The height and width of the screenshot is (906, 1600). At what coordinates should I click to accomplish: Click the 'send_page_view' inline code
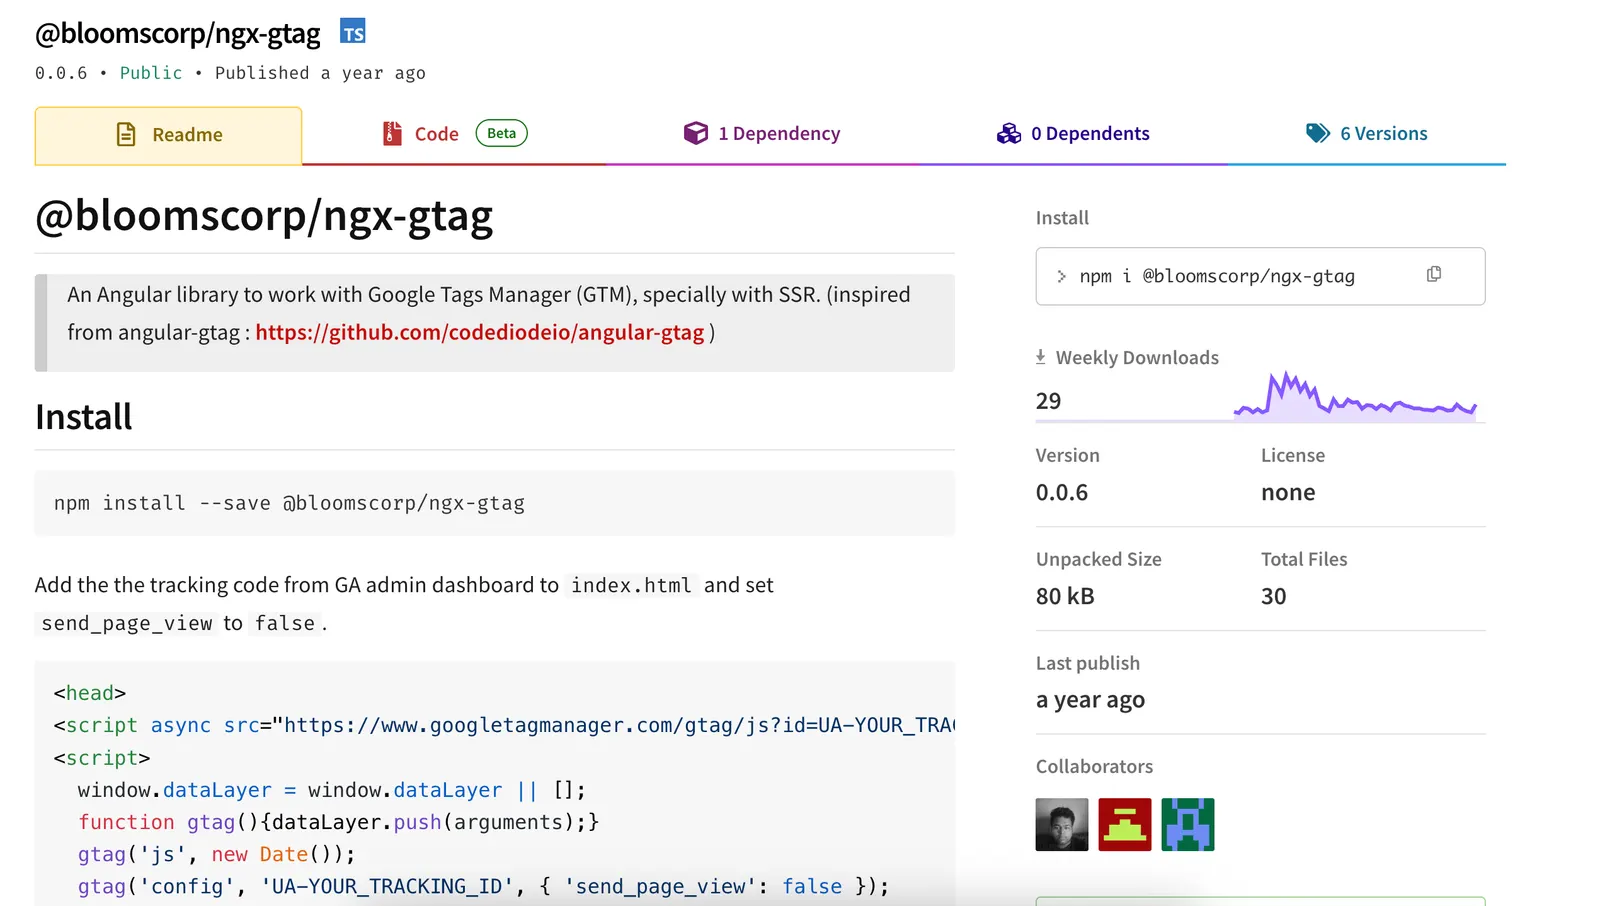click(127, 623)
